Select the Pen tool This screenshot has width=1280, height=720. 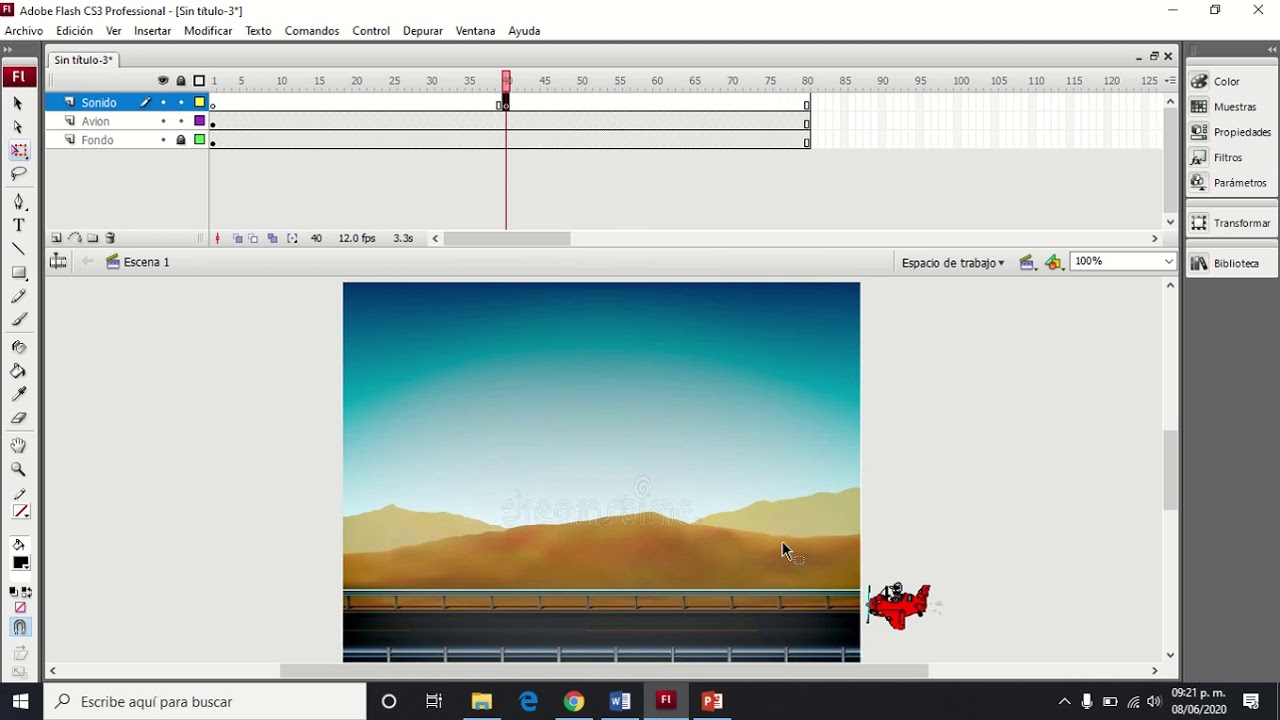pos(18,202)
